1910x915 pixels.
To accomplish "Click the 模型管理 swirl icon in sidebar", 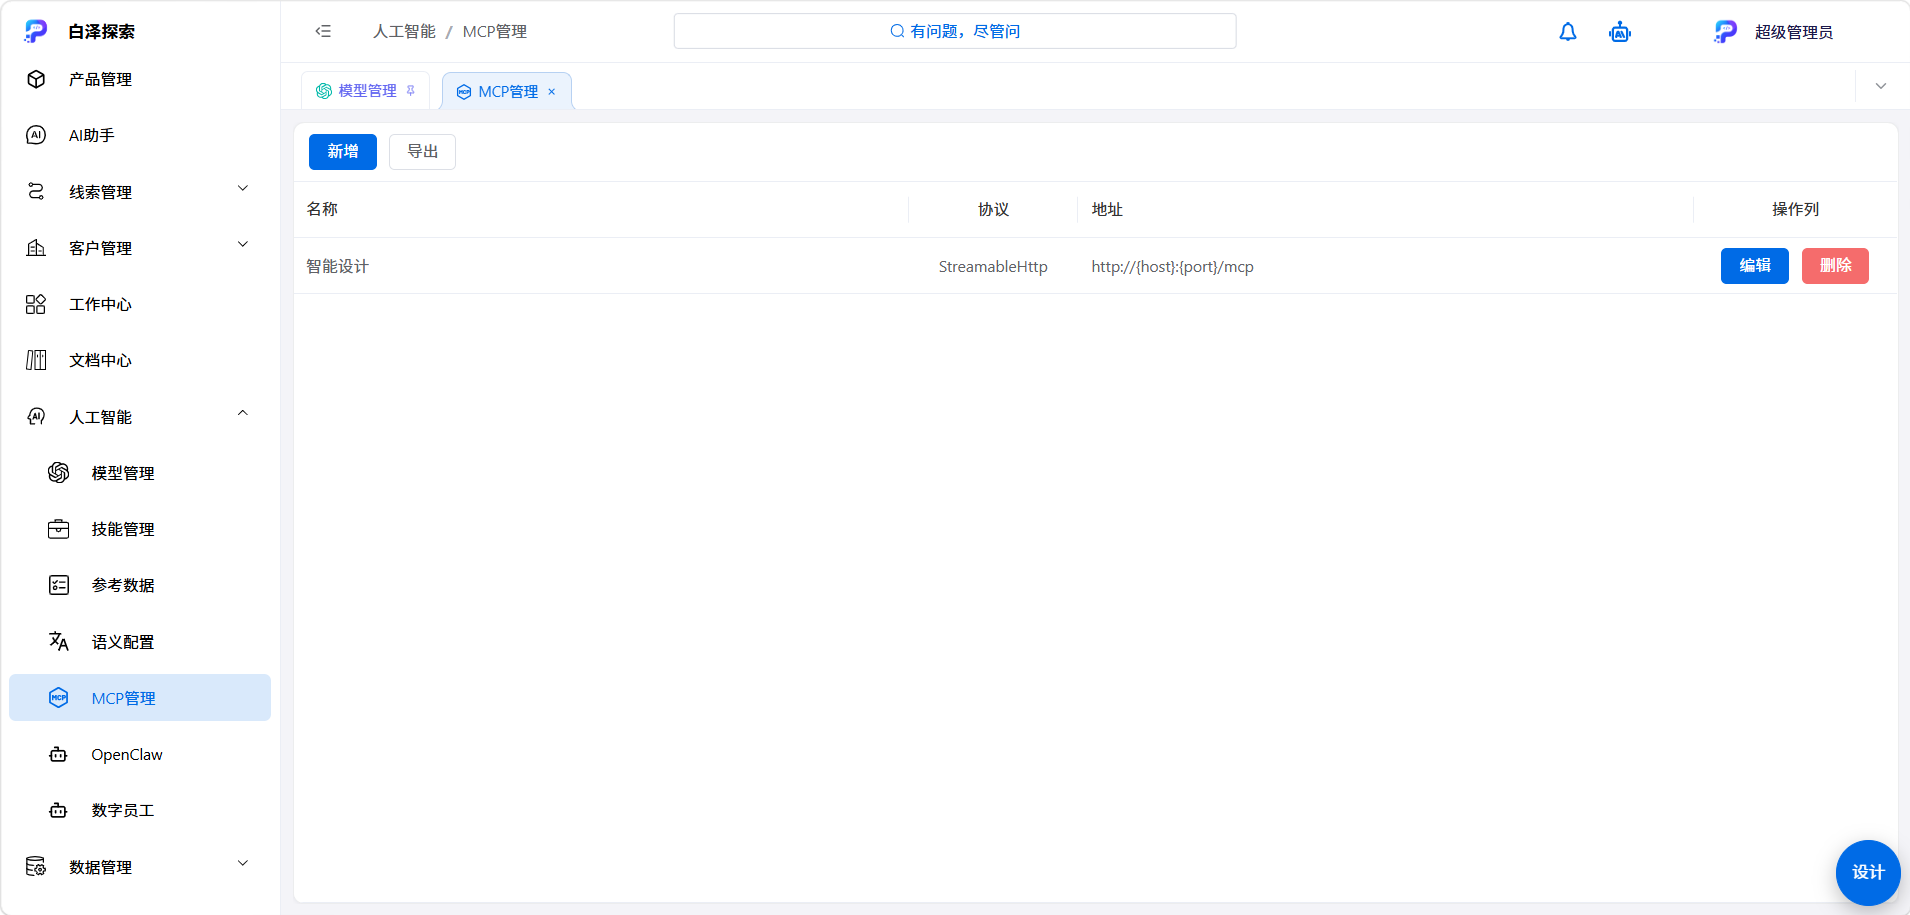I will [59, 472].
